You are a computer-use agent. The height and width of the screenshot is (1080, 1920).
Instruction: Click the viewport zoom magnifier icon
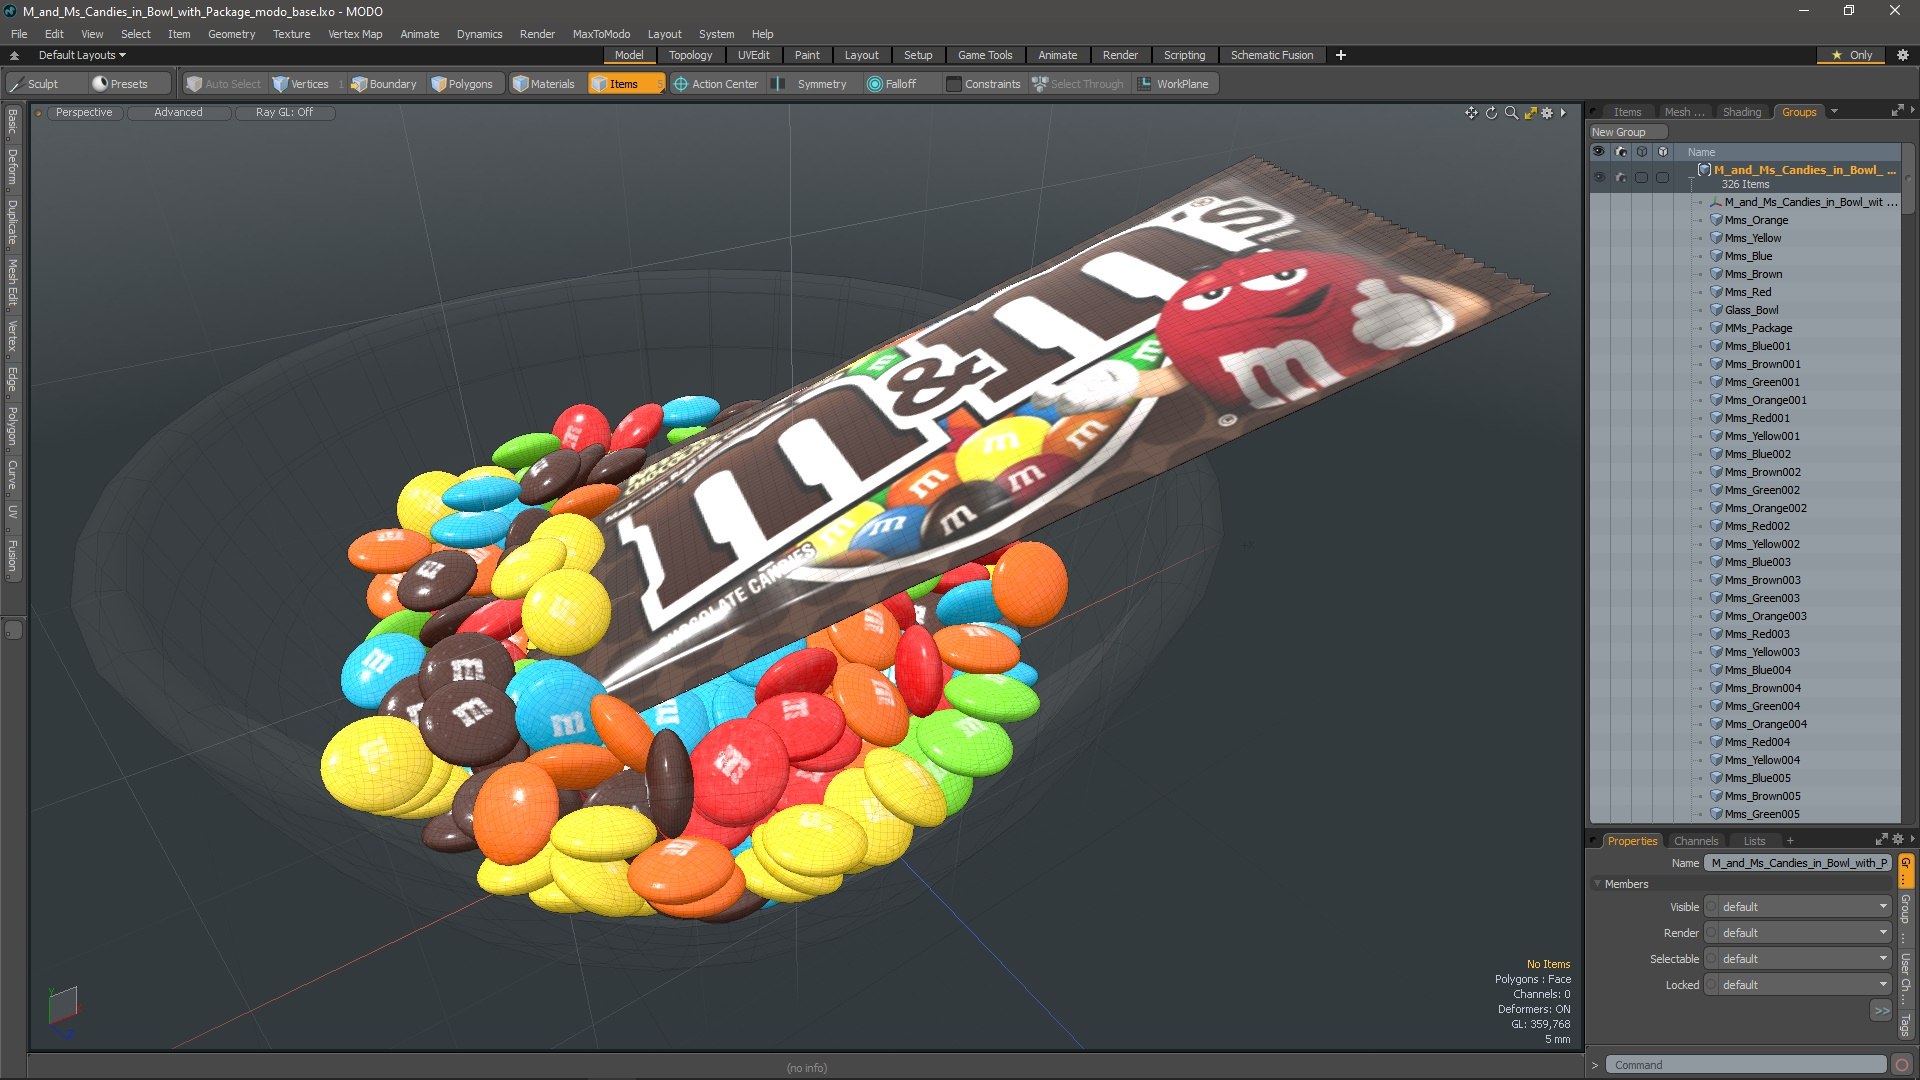[1511, 113]
